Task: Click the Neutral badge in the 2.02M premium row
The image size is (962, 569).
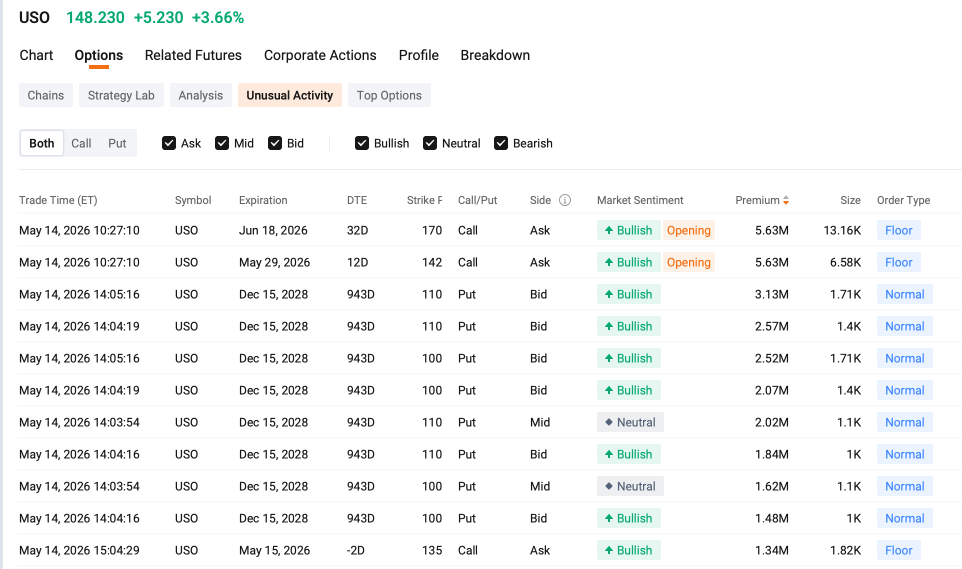Action: pos(630,422)
